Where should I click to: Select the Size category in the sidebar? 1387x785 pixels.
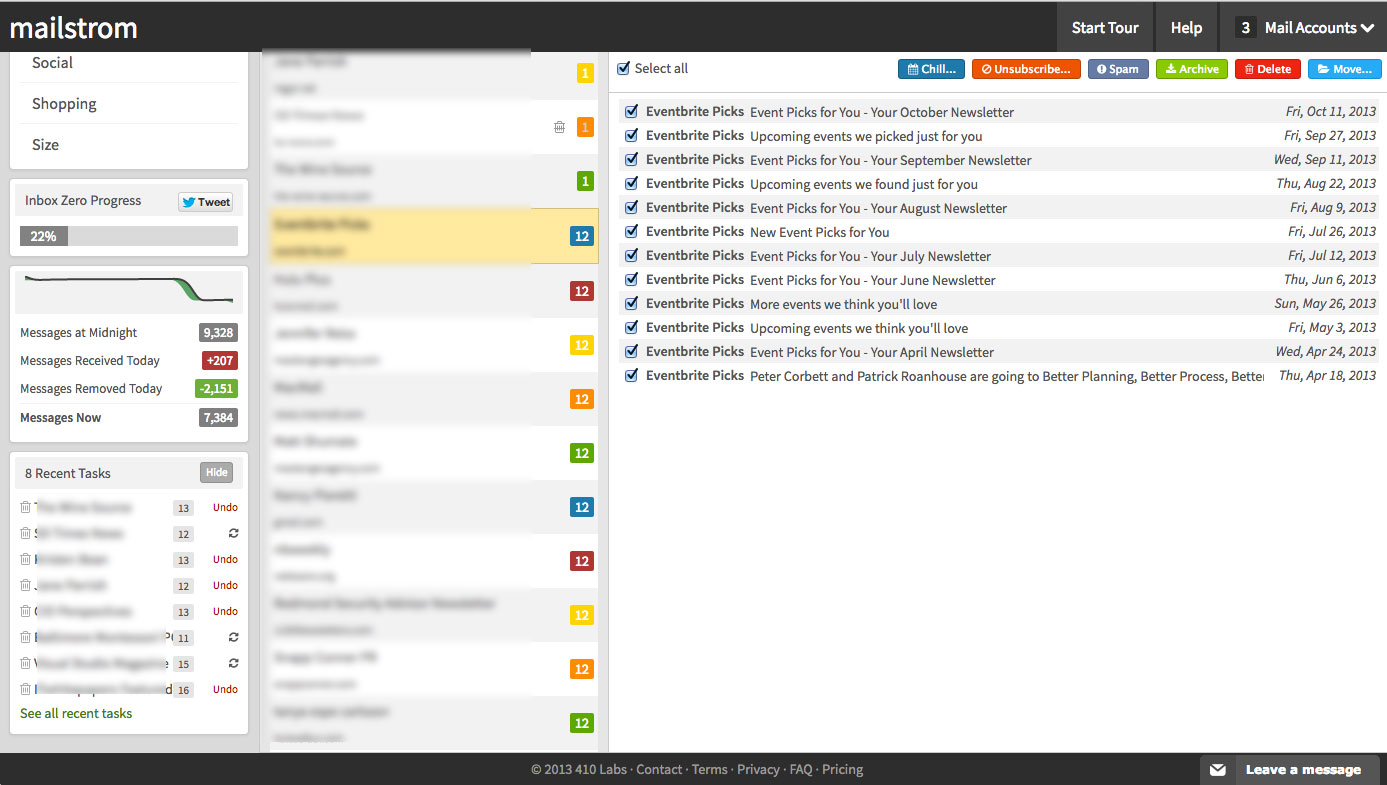pyautogui.click(x=45, y=144)
